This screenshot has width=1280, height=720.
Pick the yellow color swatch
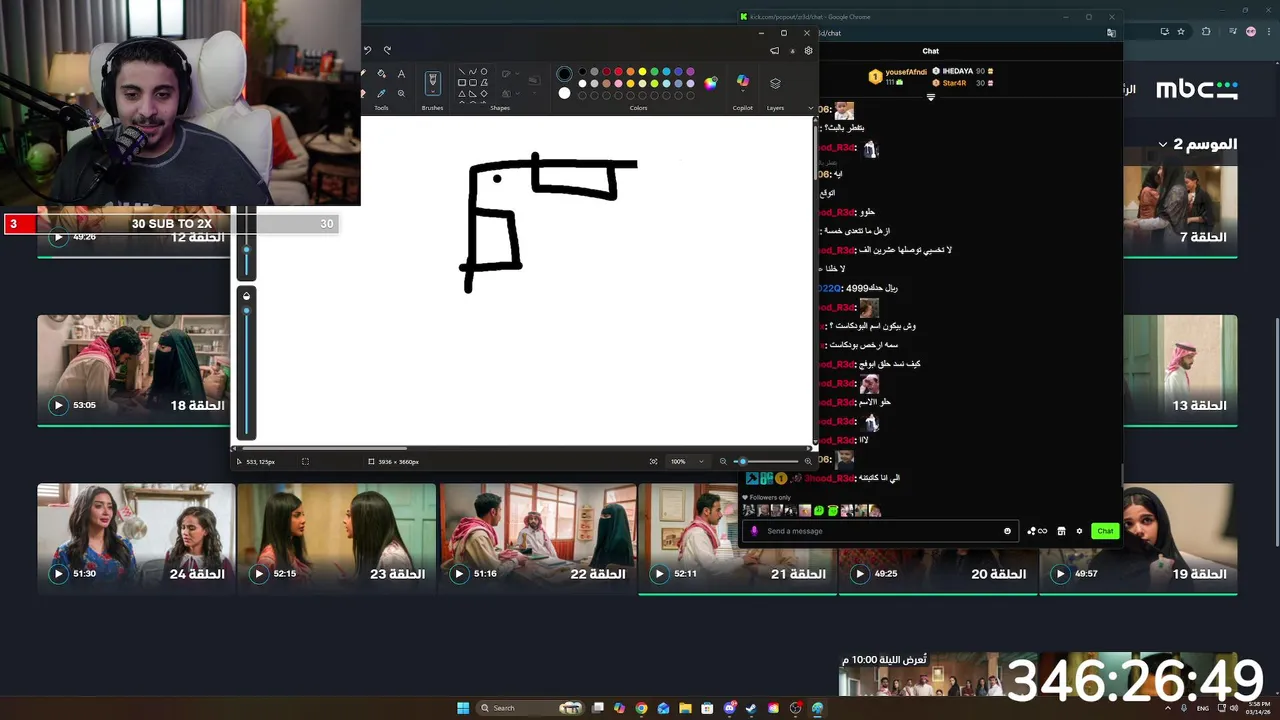[x=642, y=72]
